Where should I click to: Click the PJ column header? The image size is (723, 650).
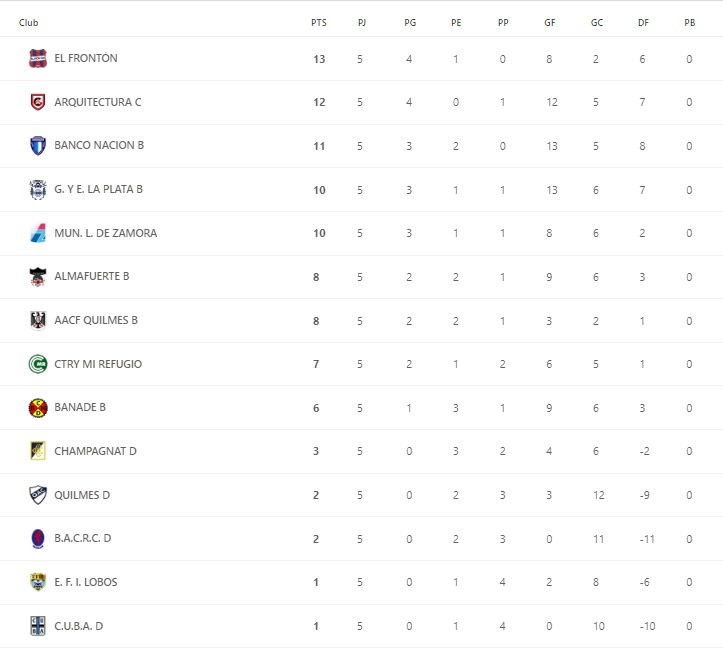(362, 22)
